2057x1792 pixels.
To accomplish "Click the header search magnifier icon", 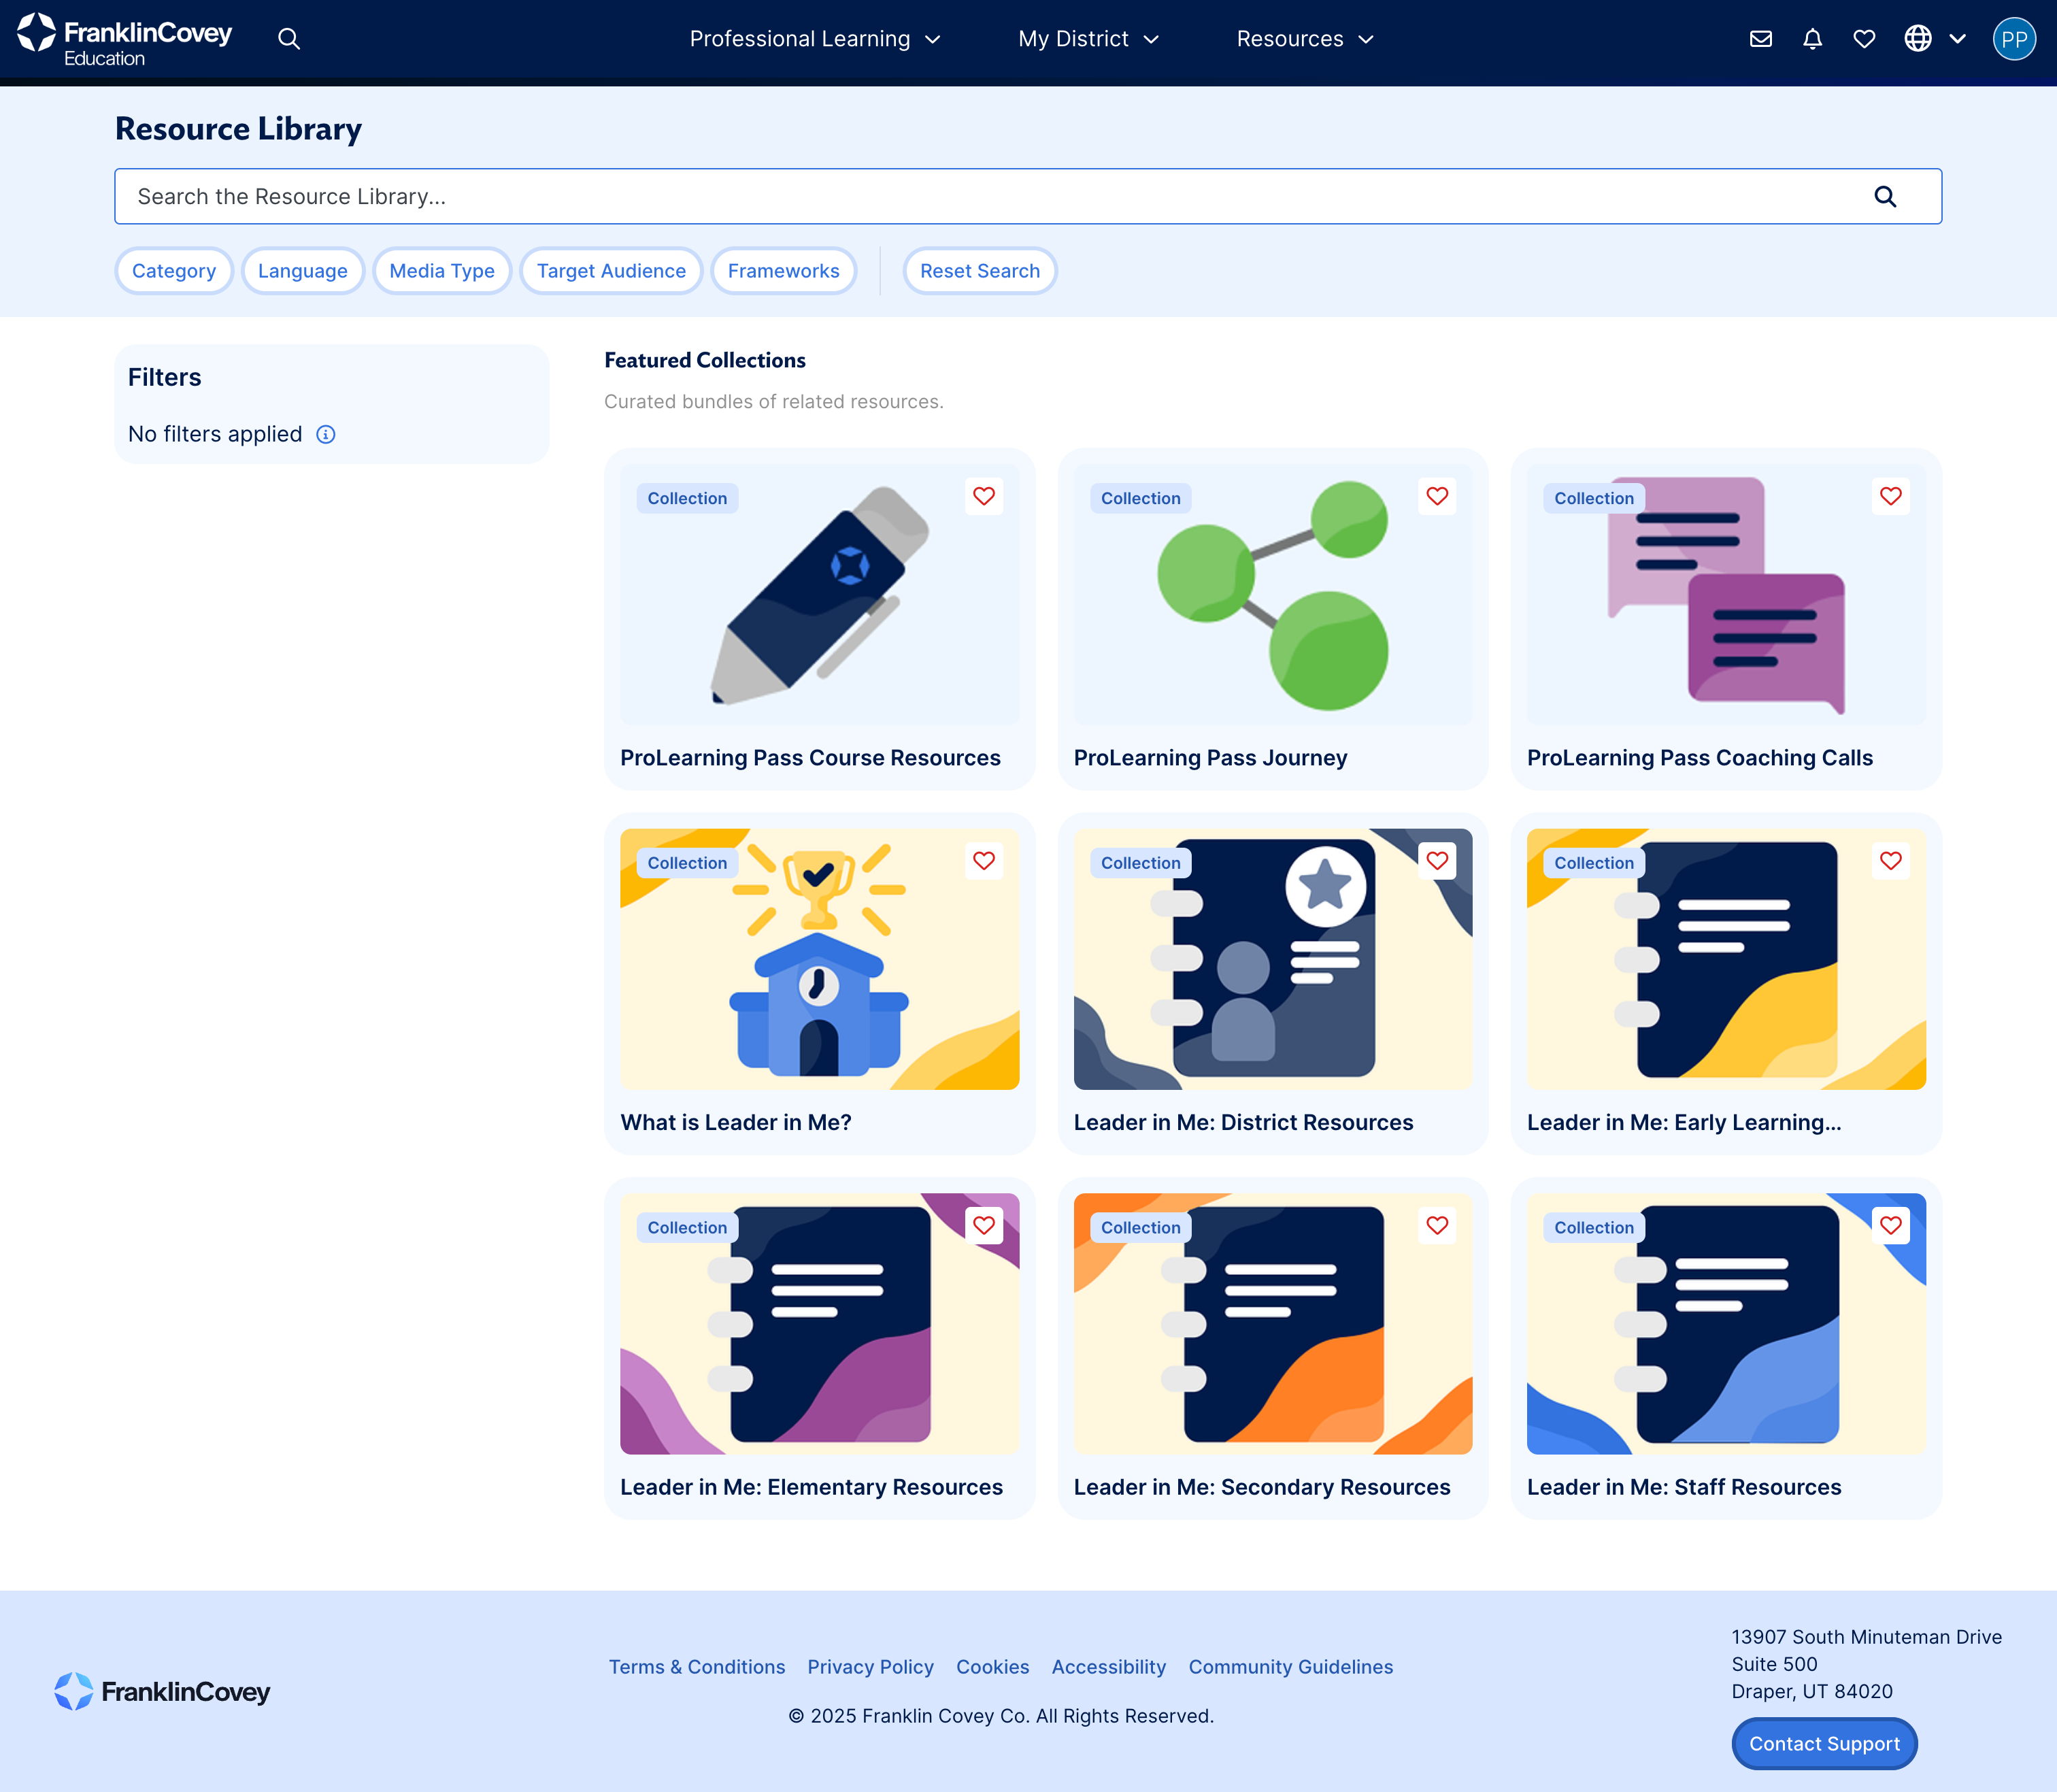I will pos(289,39).
